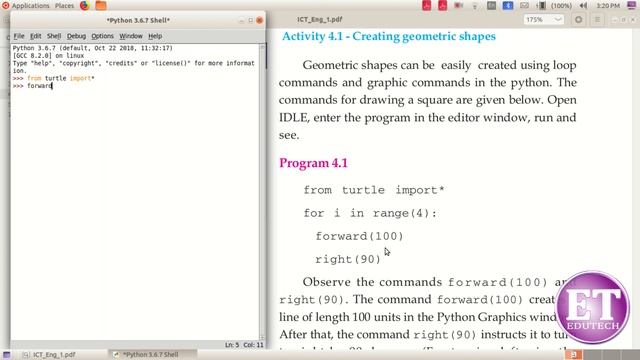Click the screen recorder tray icon
Viewport: 640px width, 360px height.
click(x=459, y=6)
